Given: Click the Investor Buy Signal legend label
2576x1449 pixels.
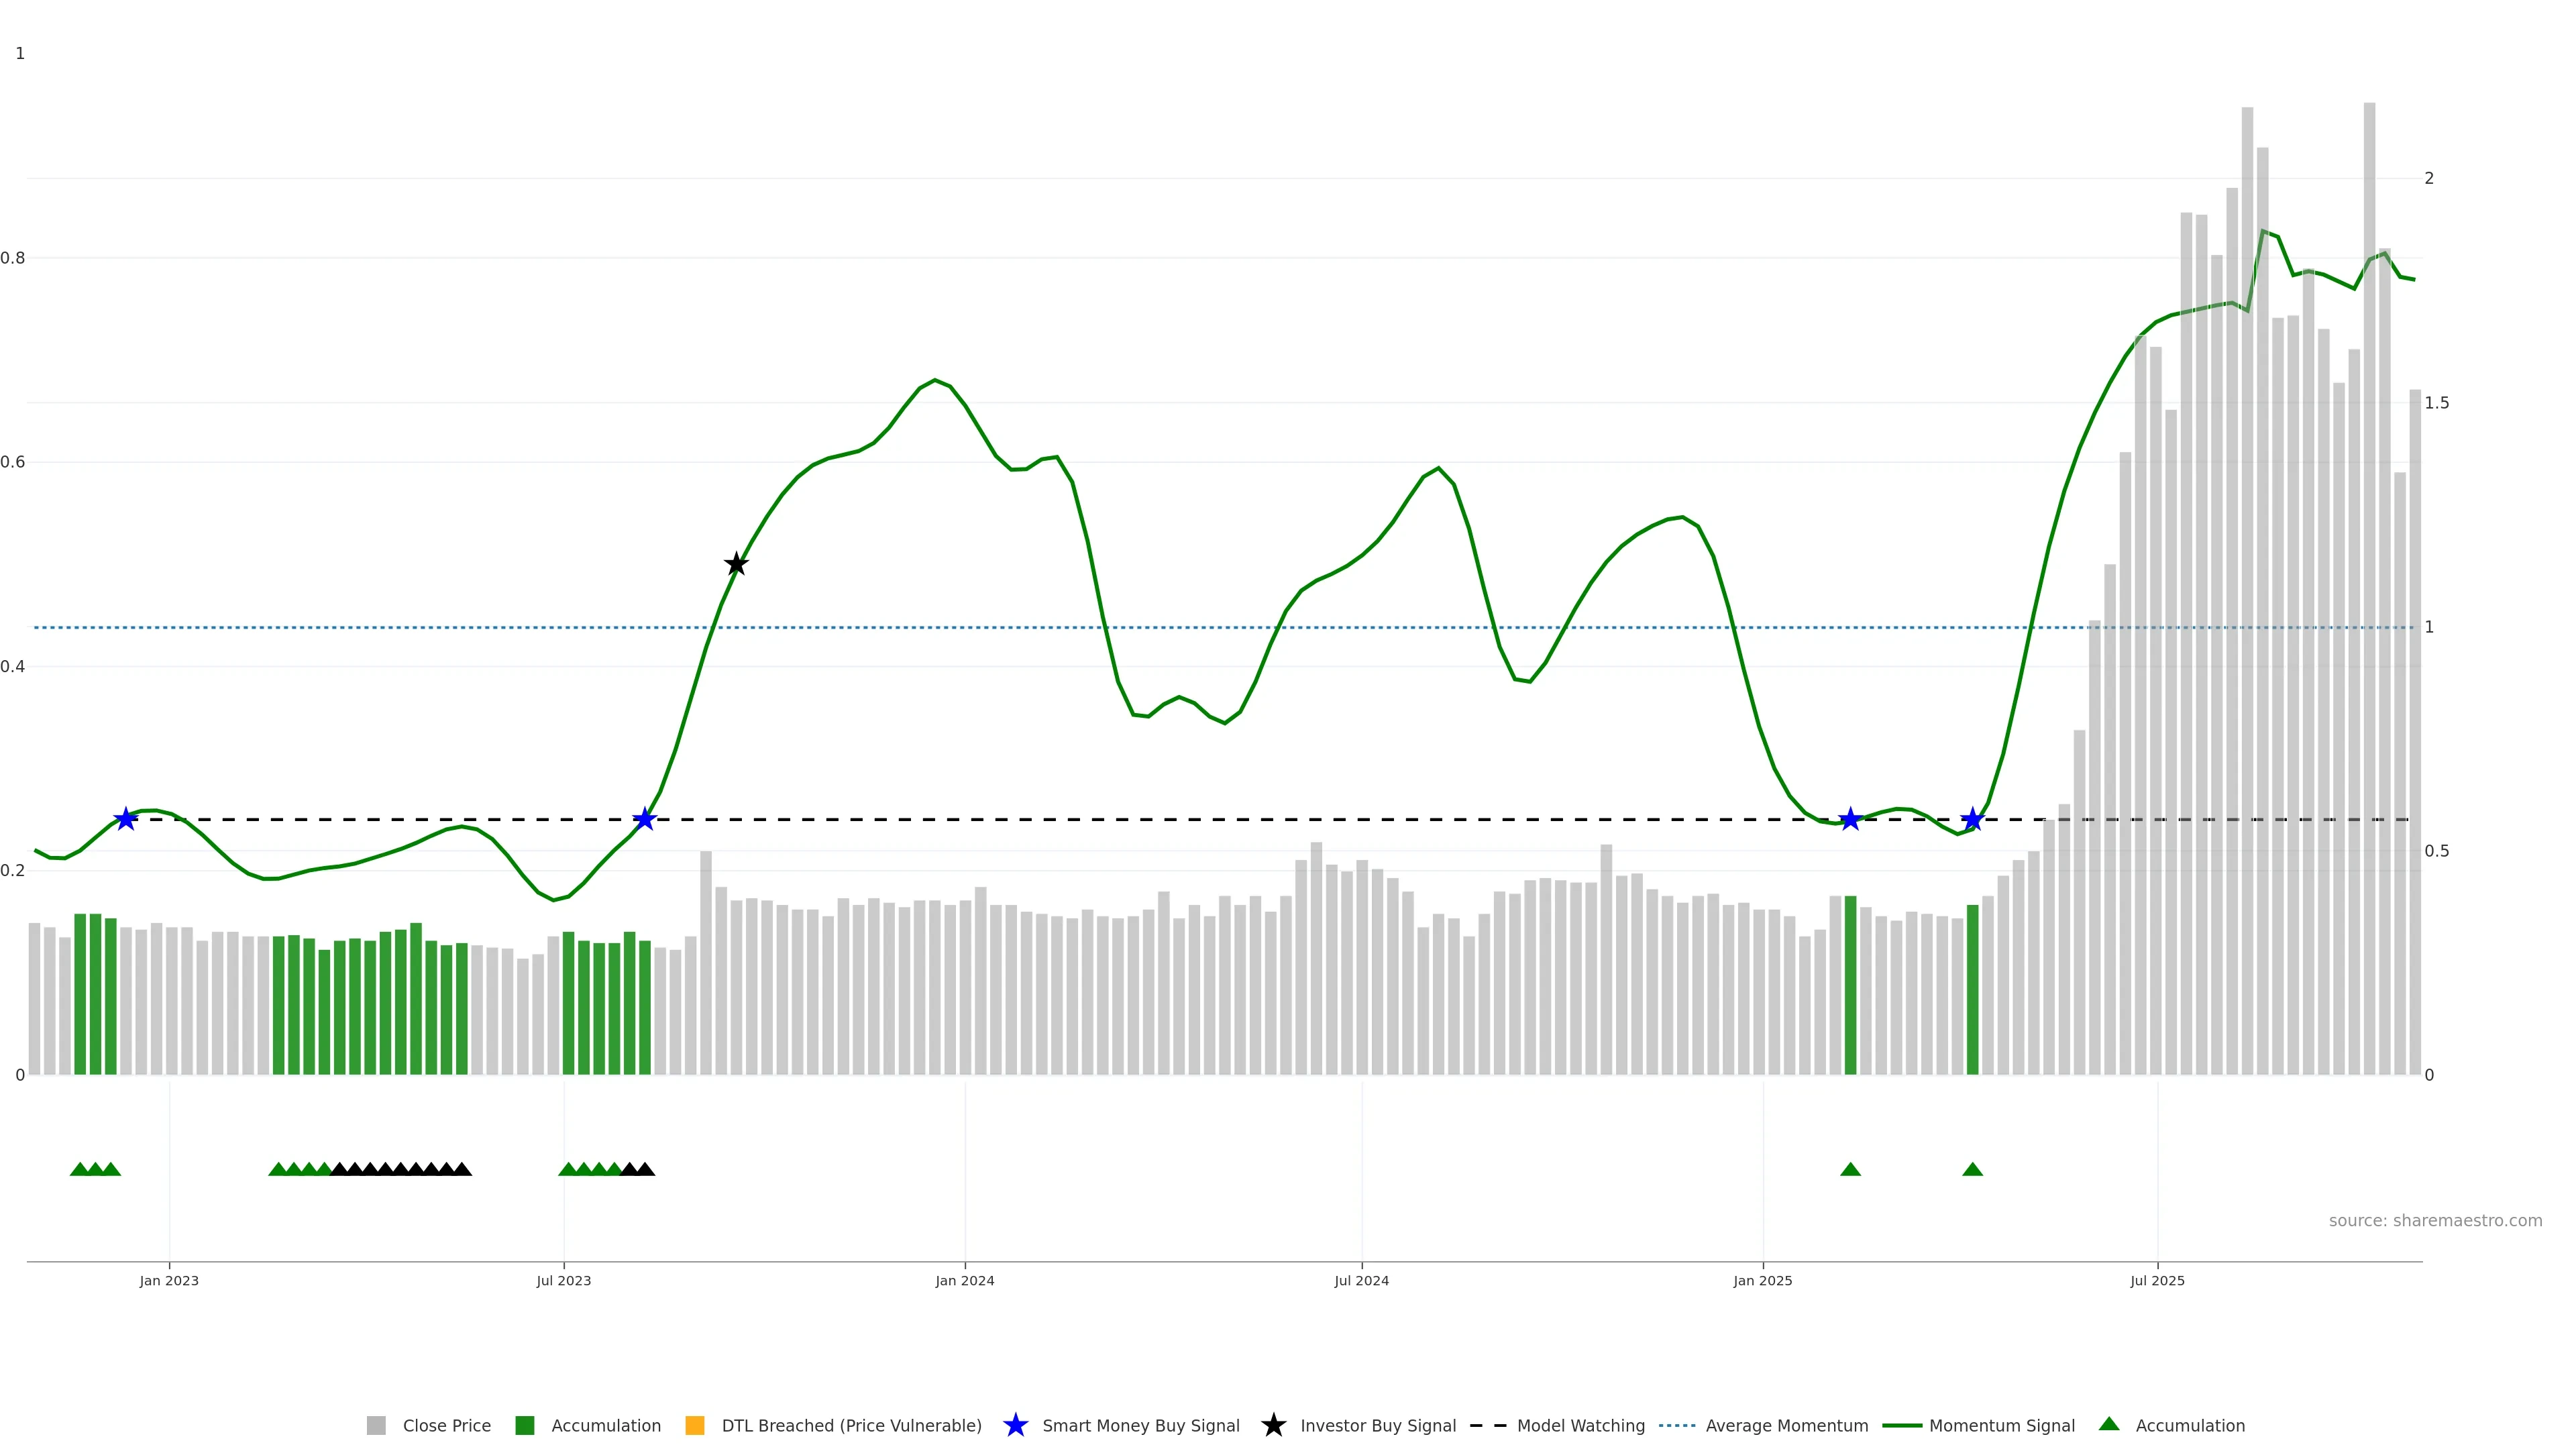Looking at the screenshot, I should 1377,1426.
